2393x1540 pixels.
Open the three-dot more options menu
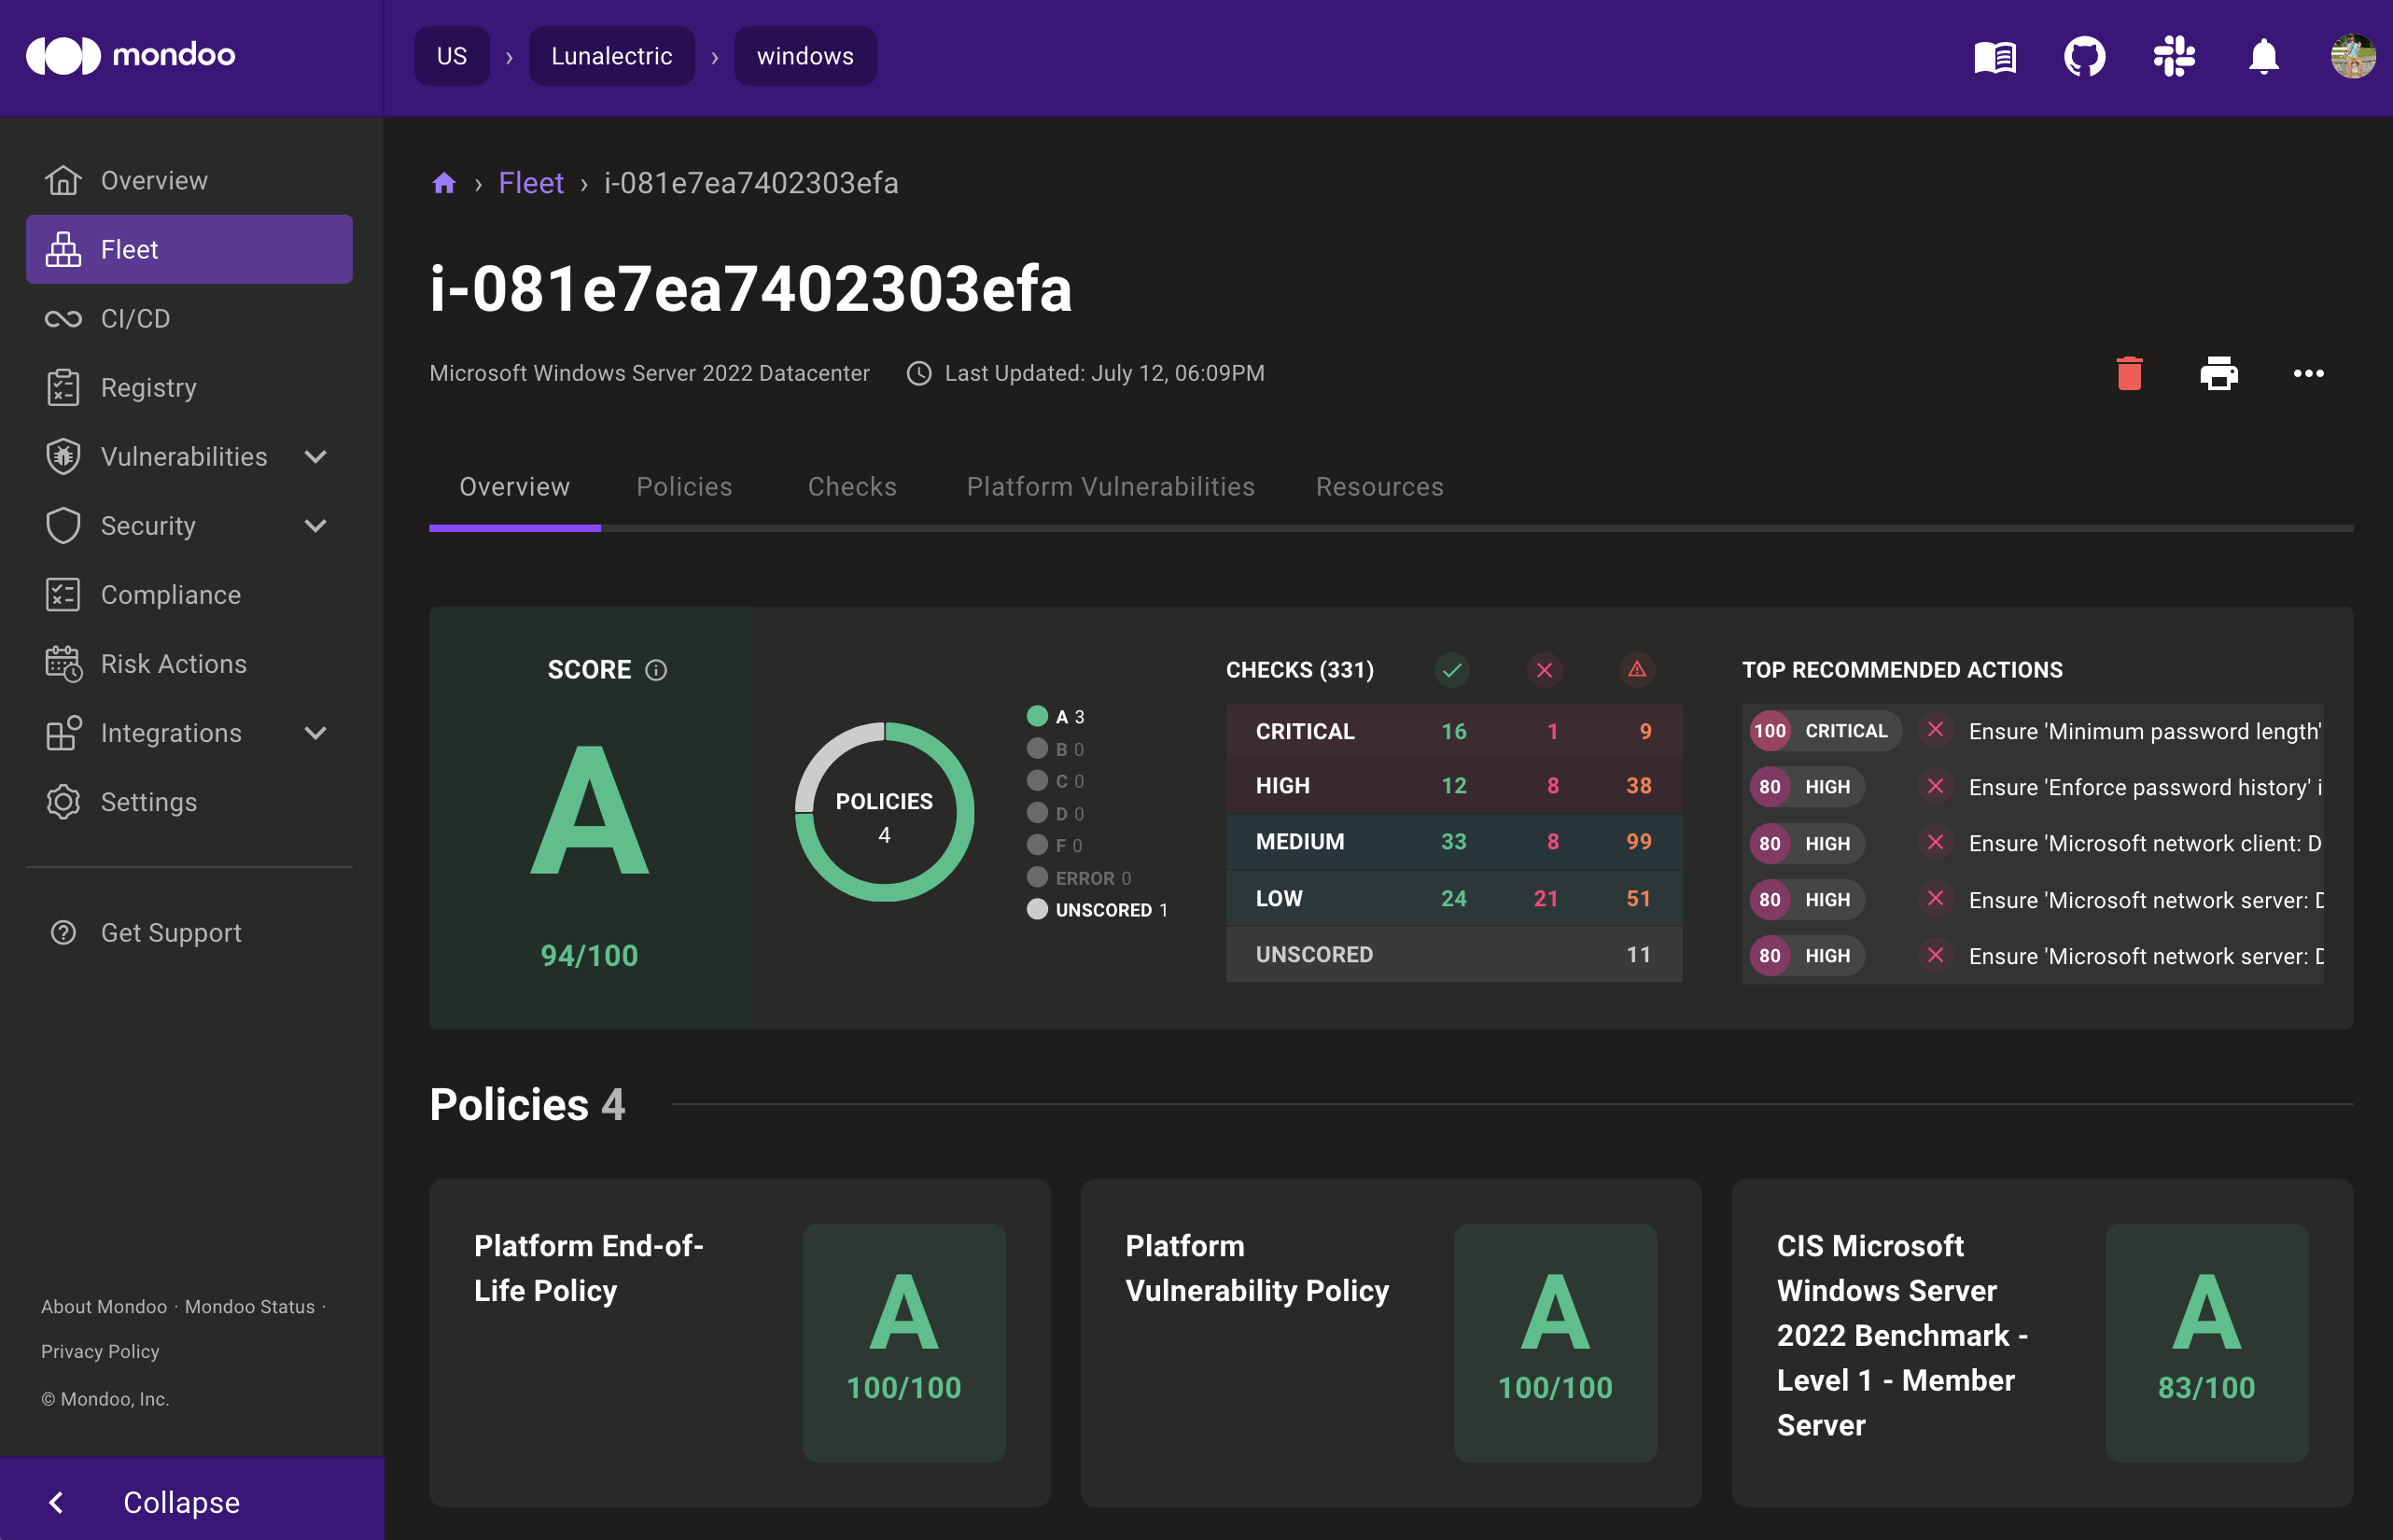[x=2307, y=373]
